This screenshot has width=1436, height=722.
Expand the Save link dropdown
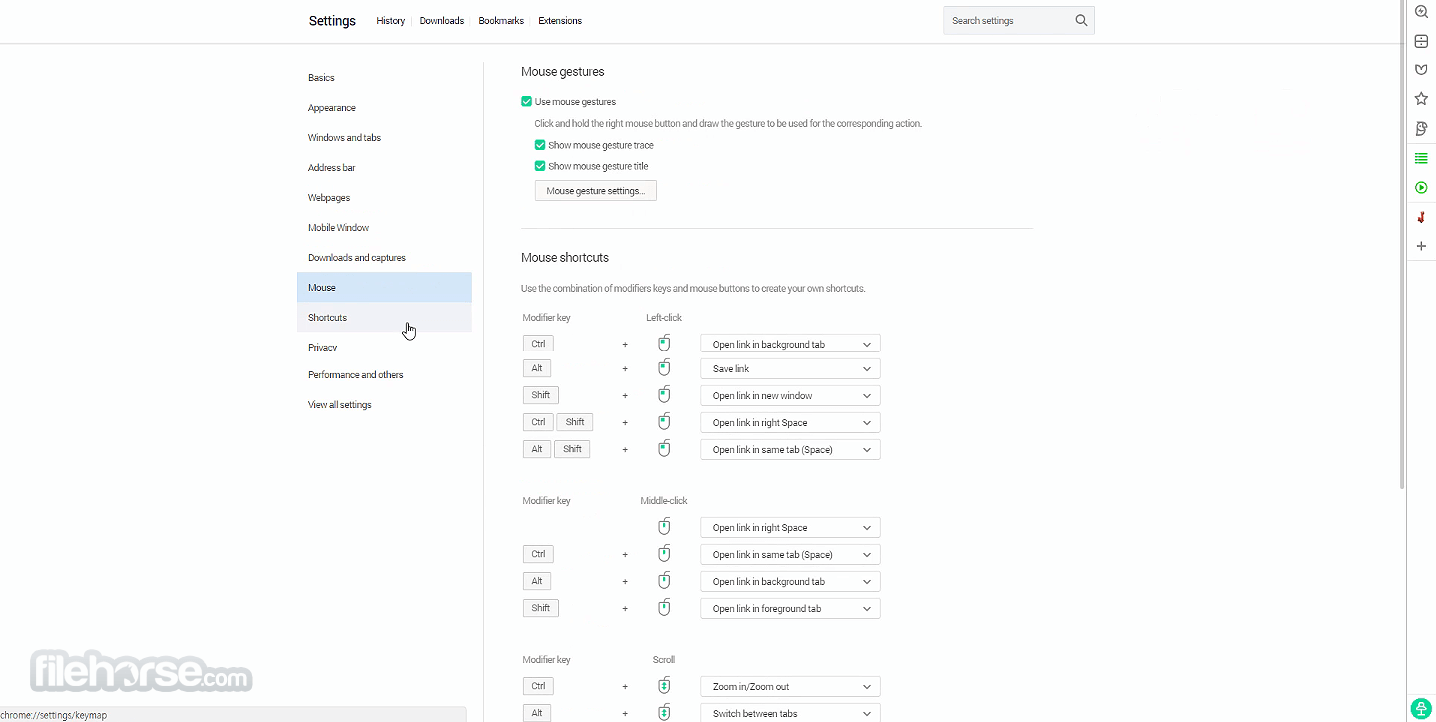pos(790,369)
